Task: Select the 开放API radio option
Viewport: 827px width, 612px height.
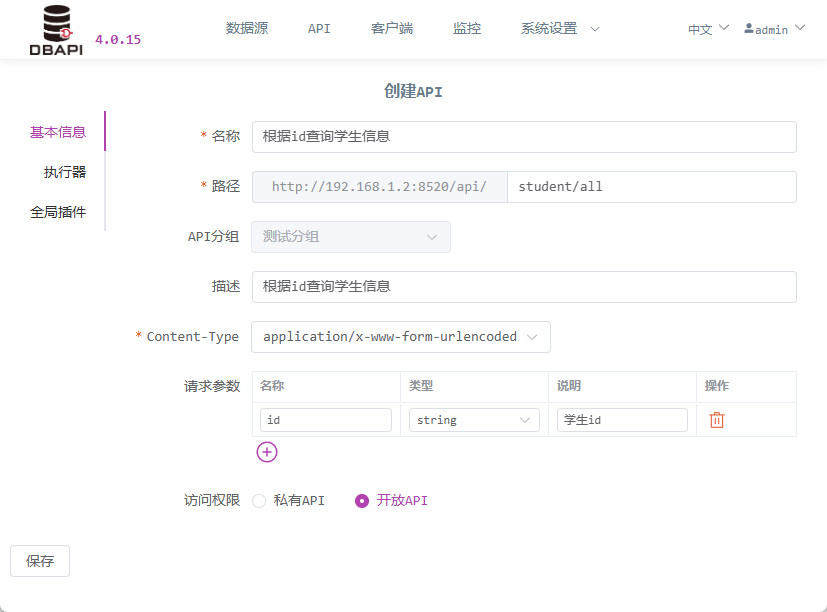Action: (x=362, y=501)
